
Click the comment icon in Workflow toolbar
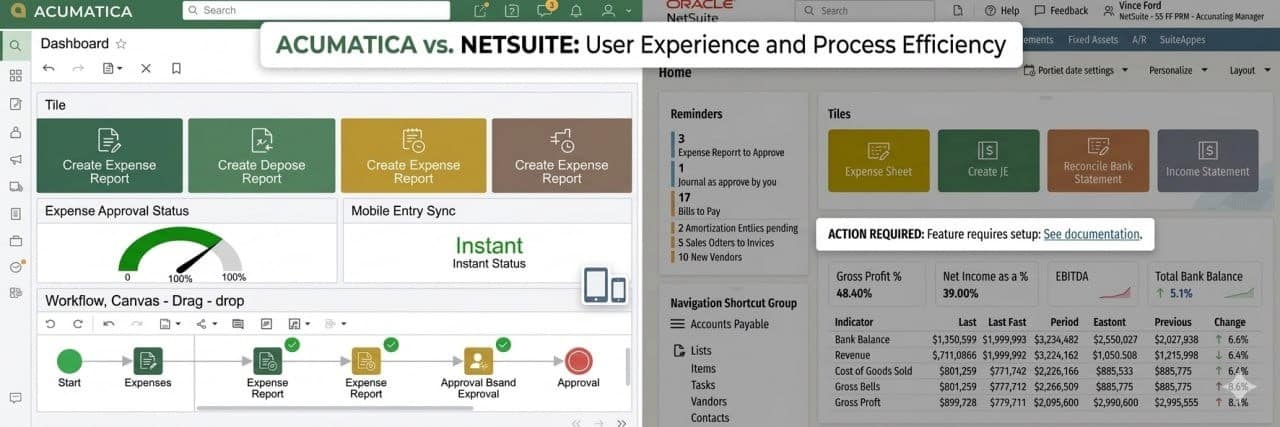pos(238,324)
